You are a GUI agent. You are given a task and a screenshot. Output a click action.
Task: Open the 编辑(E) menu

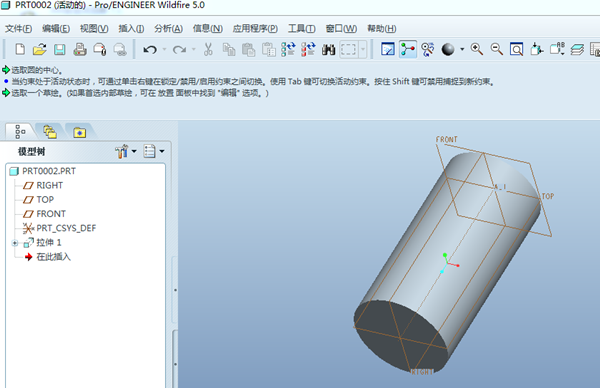pyautogui.click(x=56, y=29)
